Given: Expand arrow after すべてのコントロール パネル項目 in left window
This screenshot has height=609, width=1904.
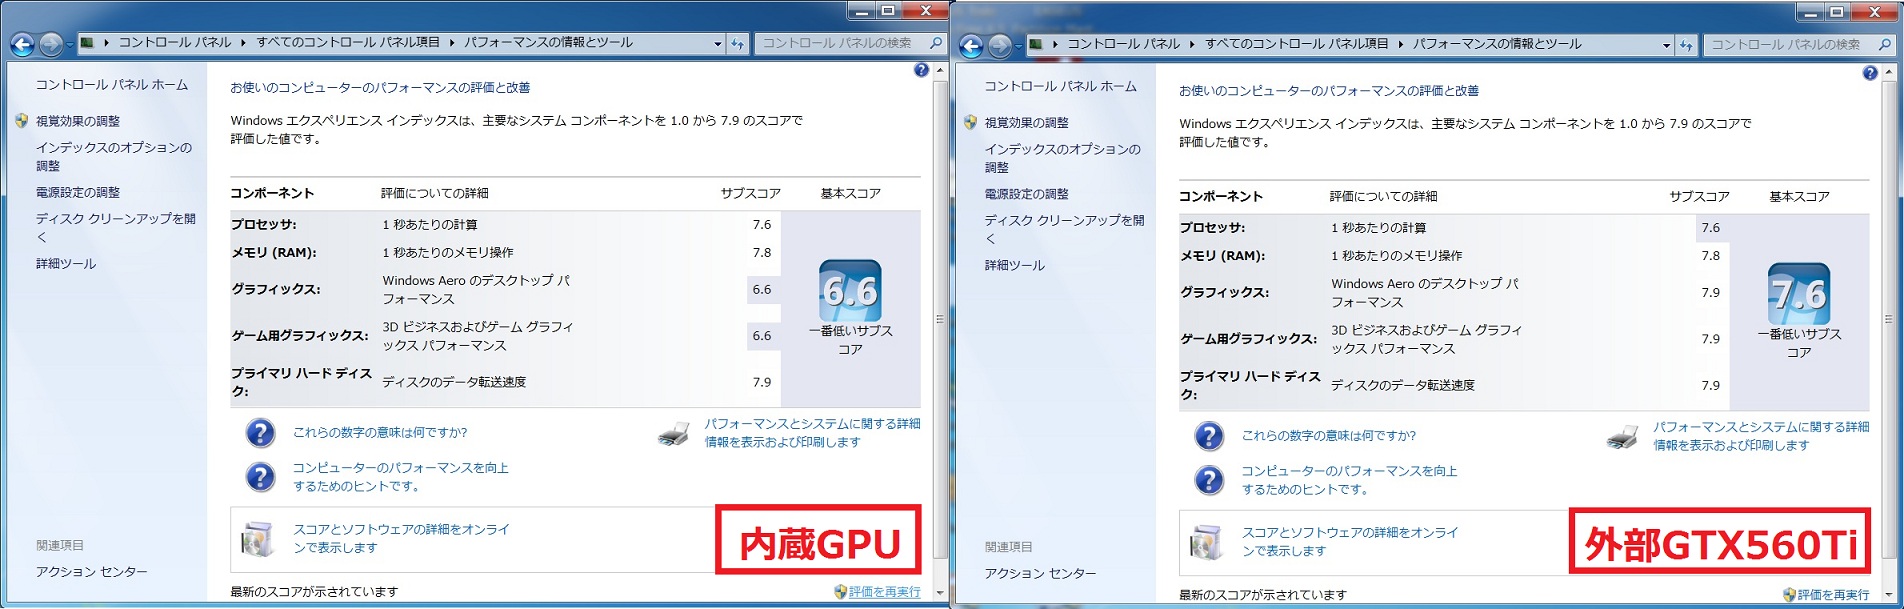Looking at the screenshot, I should click(452, 43).
